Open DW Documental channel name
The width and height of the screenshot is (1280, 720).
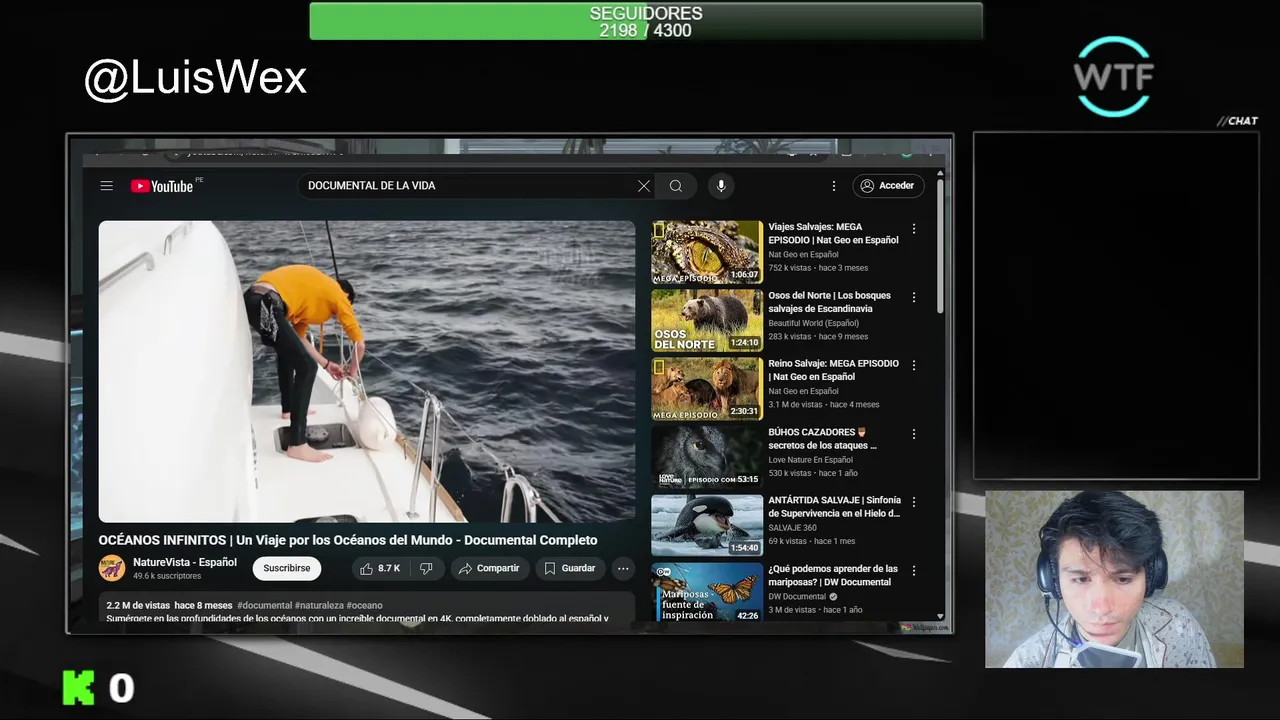tap(797, 597)
